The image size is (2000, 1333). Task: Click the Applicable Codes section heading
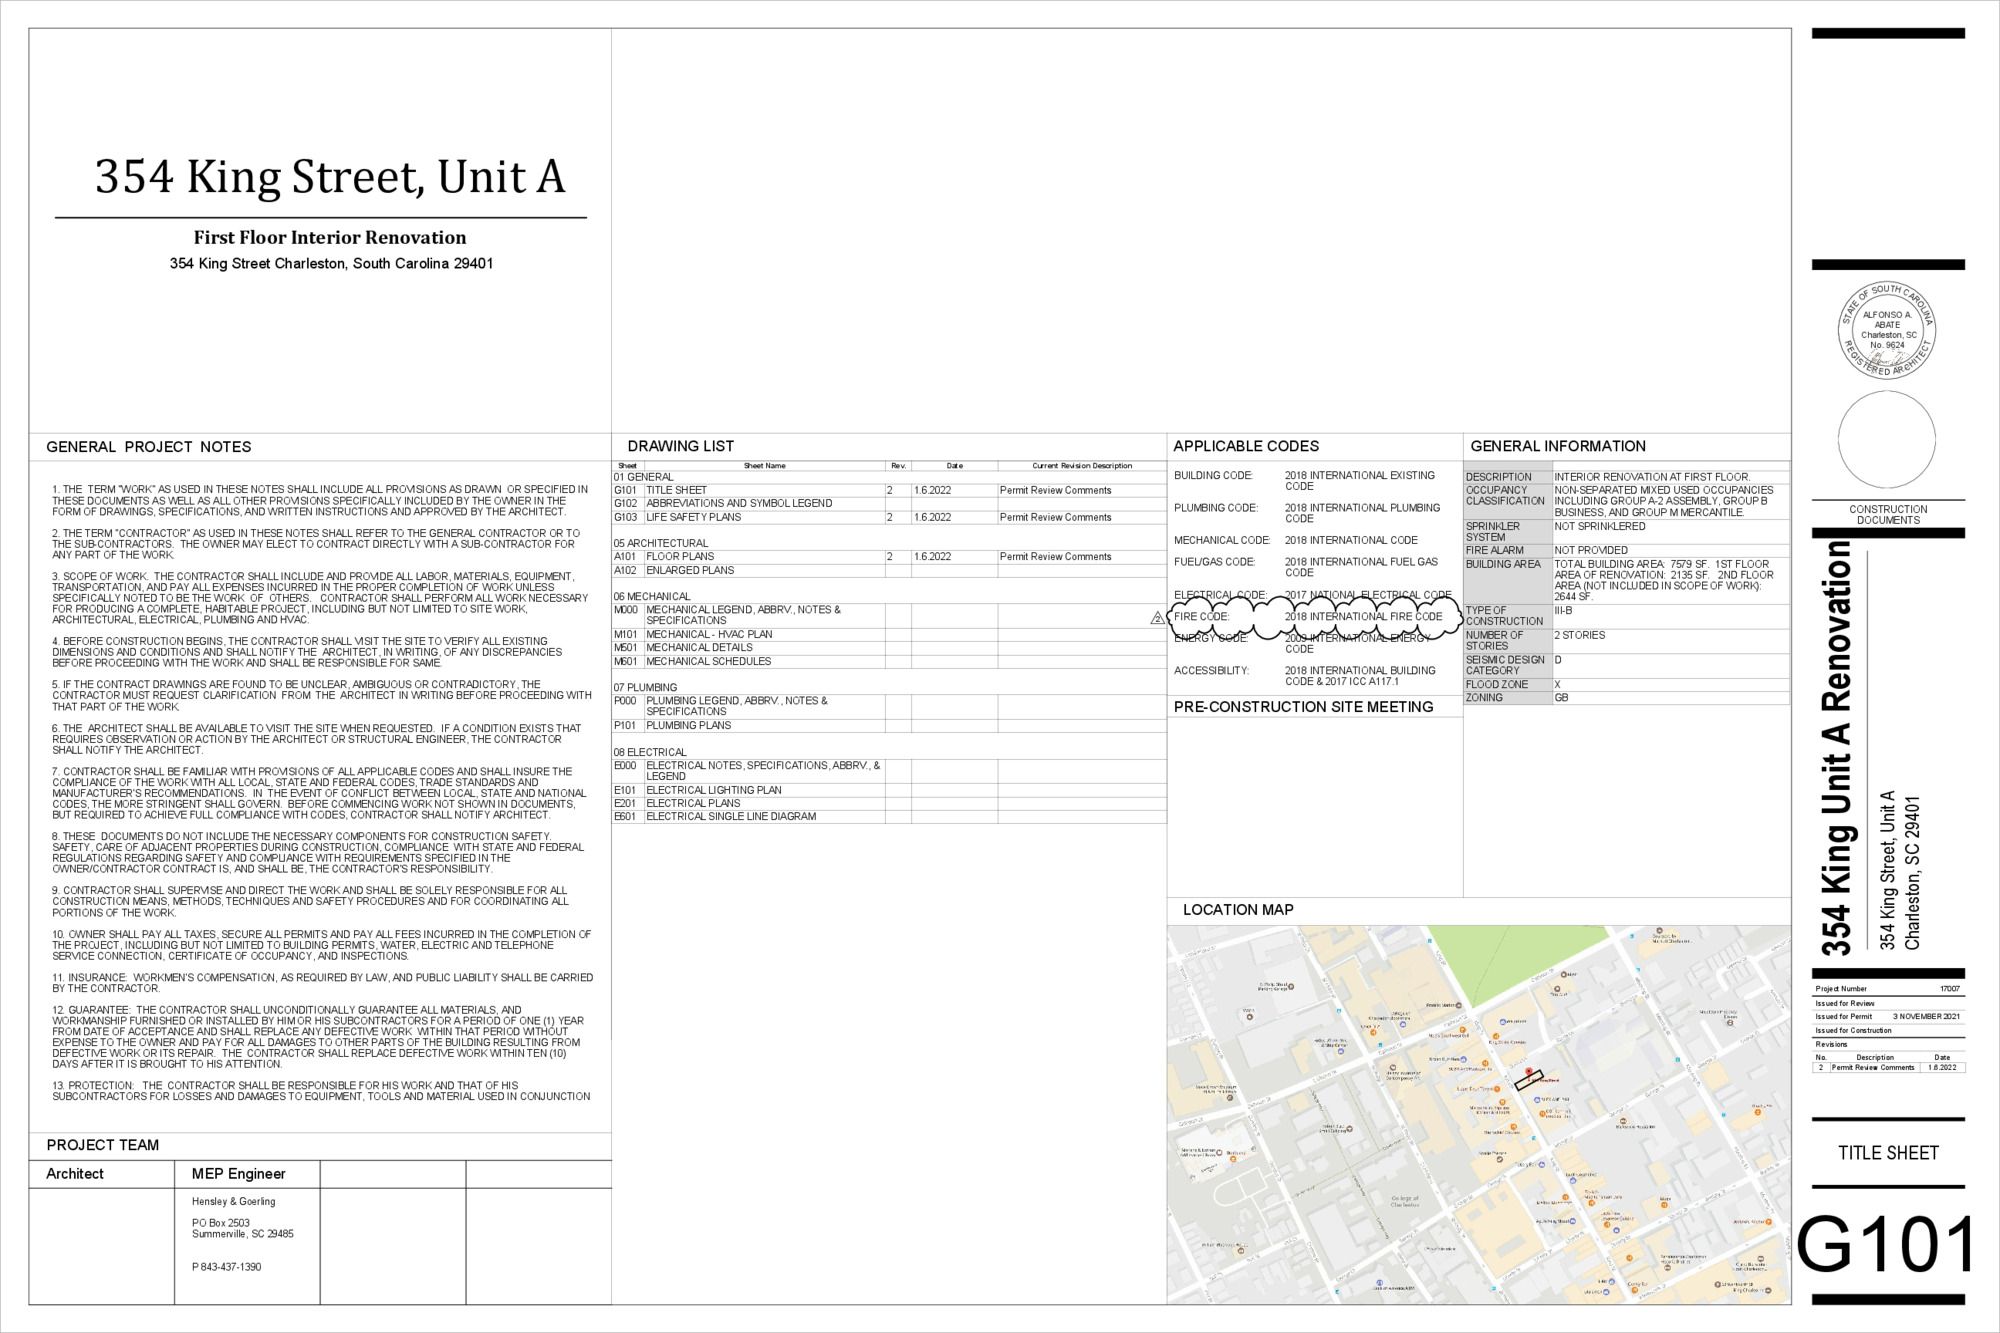coord(1245,446)
